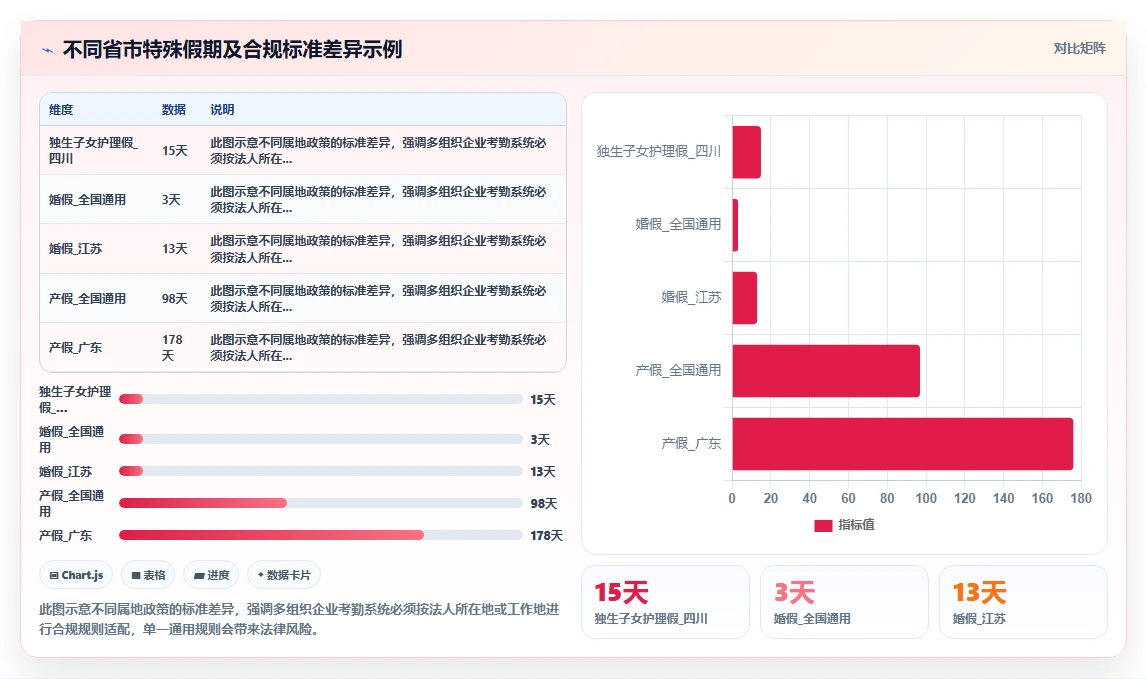Image resolution: width=1147 pixels, height=679 pixels.
Task: Click the 98天 value in the table
Action: (175, 299)
